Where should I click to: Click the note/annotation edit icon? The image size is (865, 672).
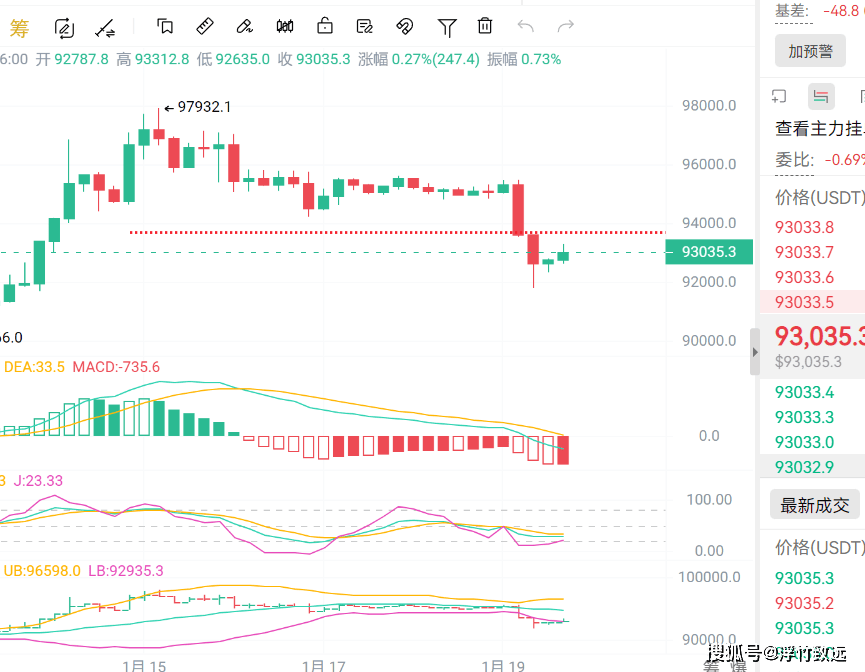[365, 27]
